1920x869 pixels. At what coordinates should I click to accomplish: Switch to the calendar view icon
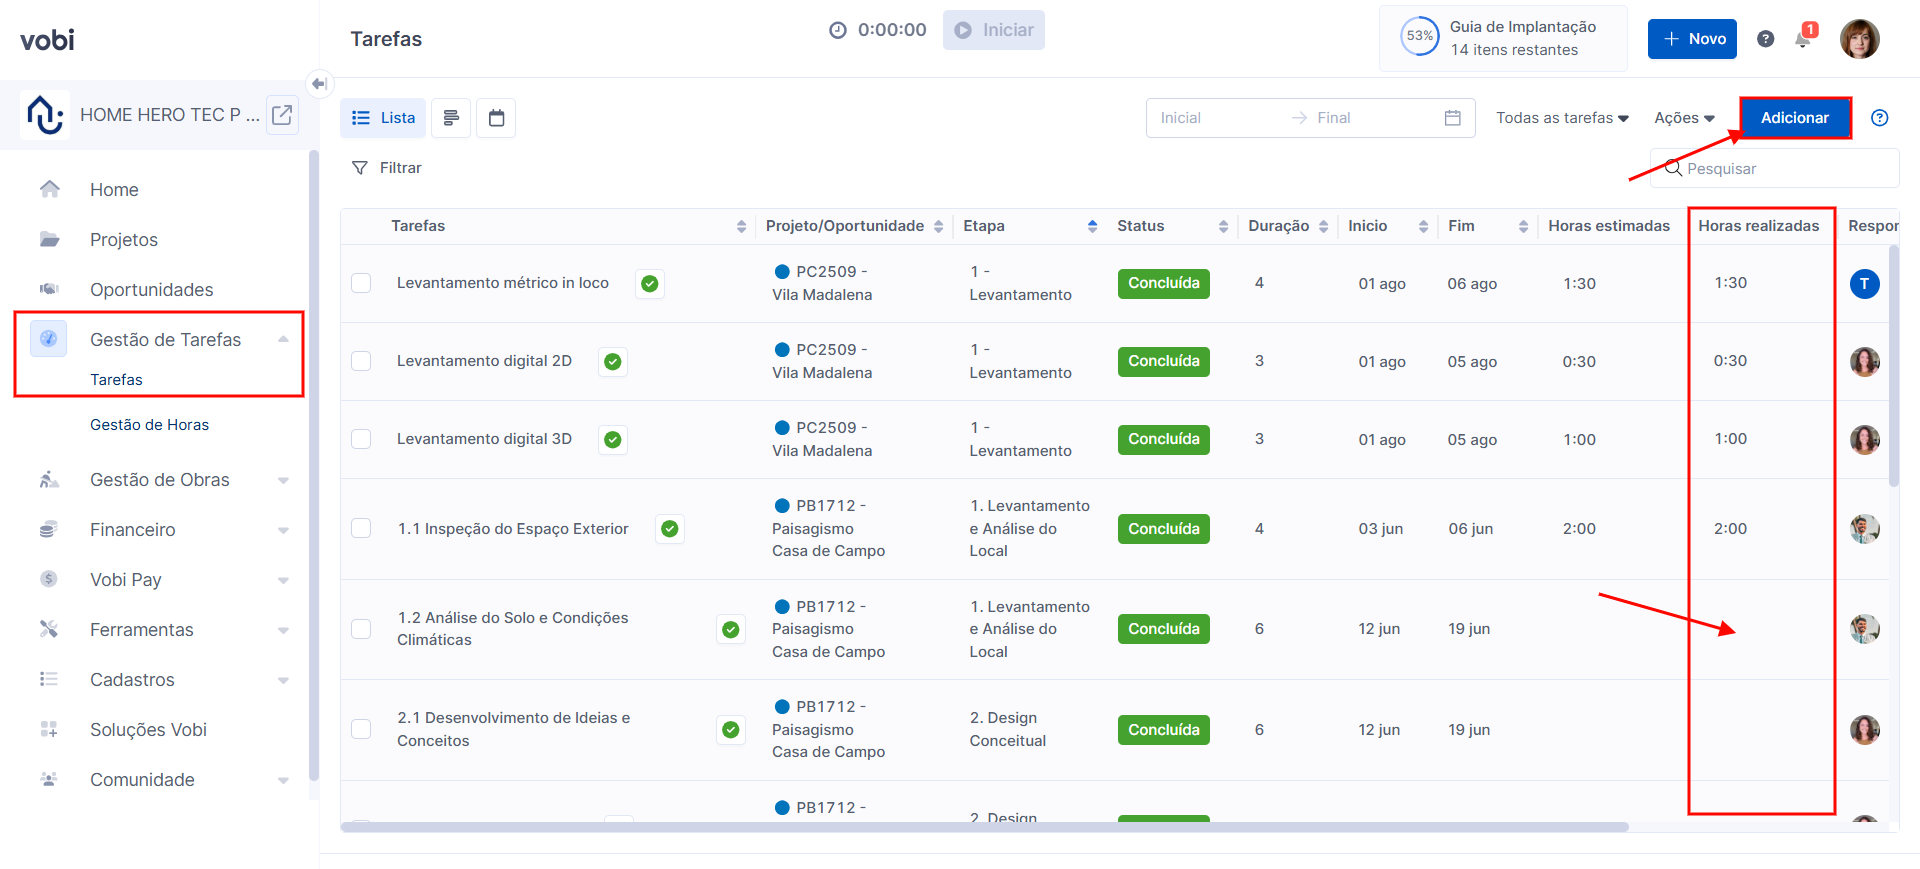click(x=496, y=118)
